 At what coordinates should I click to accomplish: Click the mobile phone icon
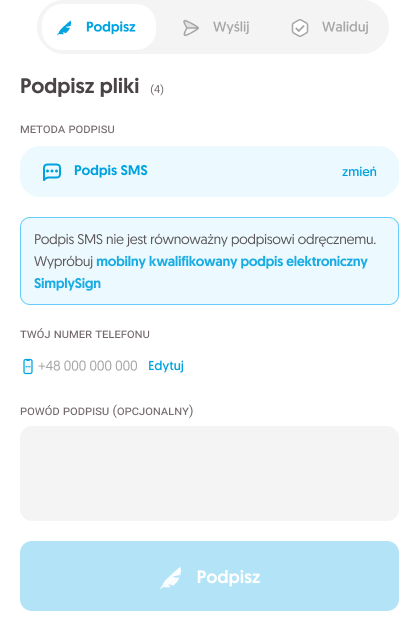(x=28, y=366)
